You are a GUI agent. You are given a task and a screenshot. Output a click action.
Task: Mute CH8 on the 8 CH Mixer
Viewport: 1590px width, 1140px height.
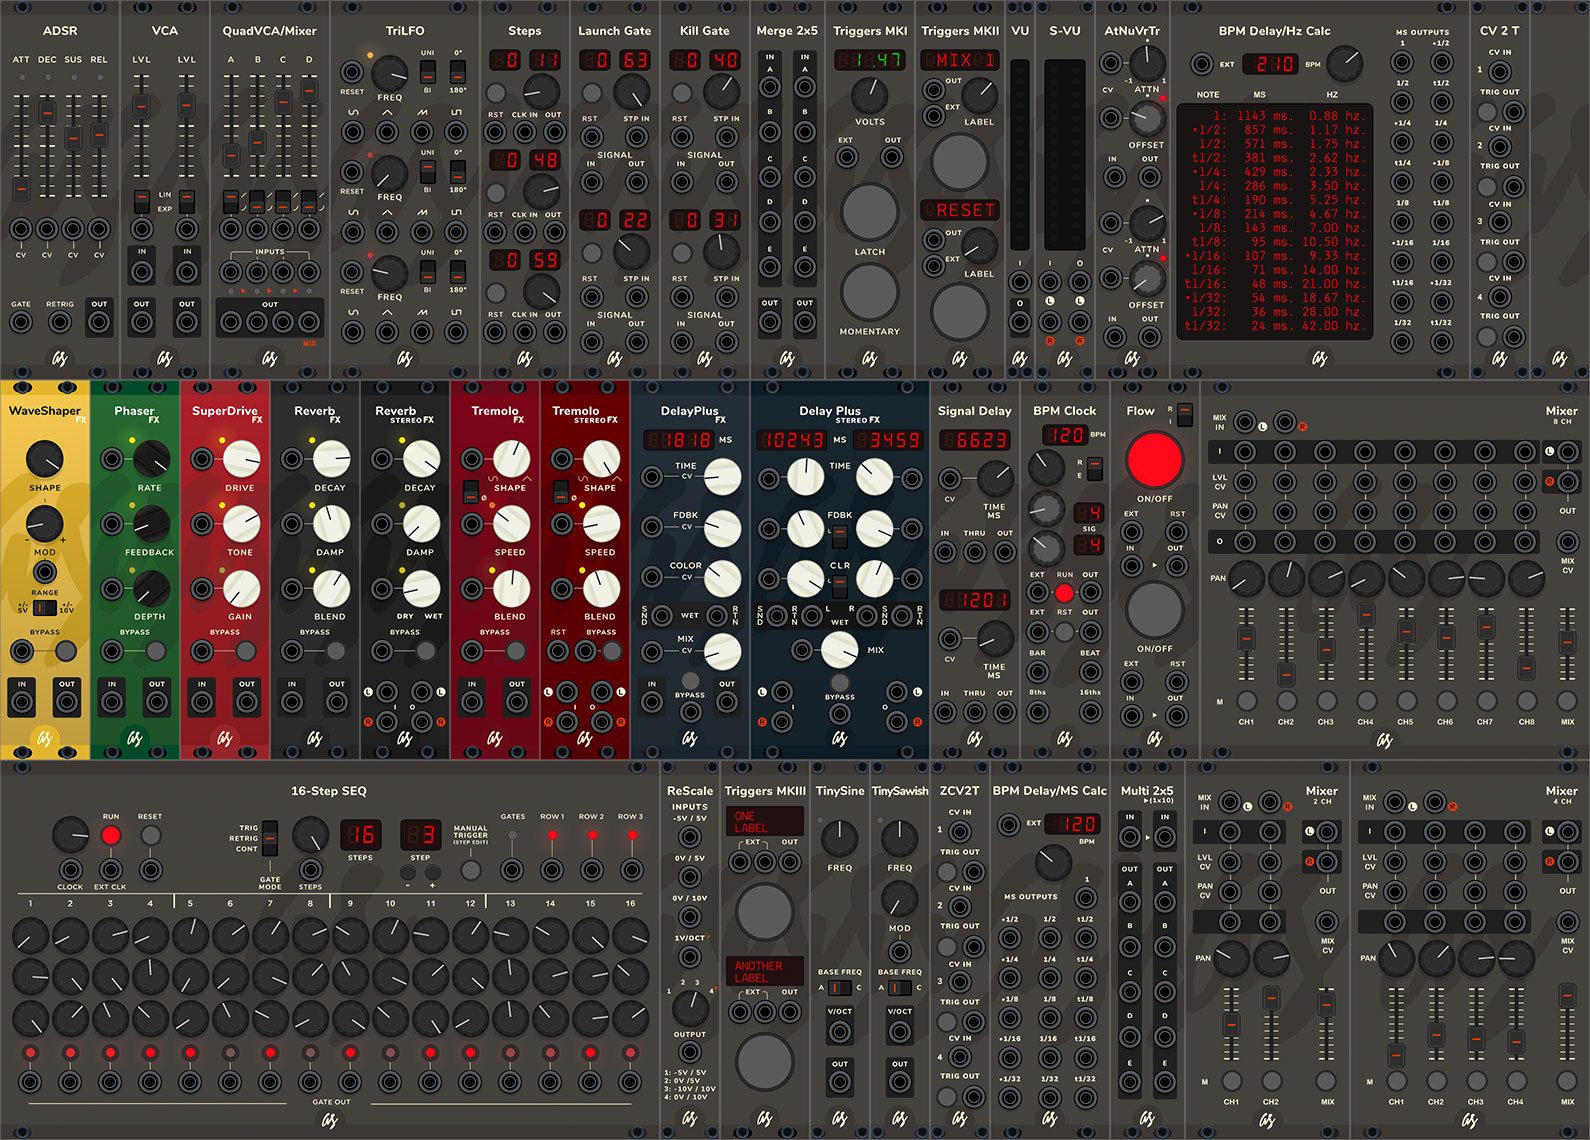point(1526,701)
